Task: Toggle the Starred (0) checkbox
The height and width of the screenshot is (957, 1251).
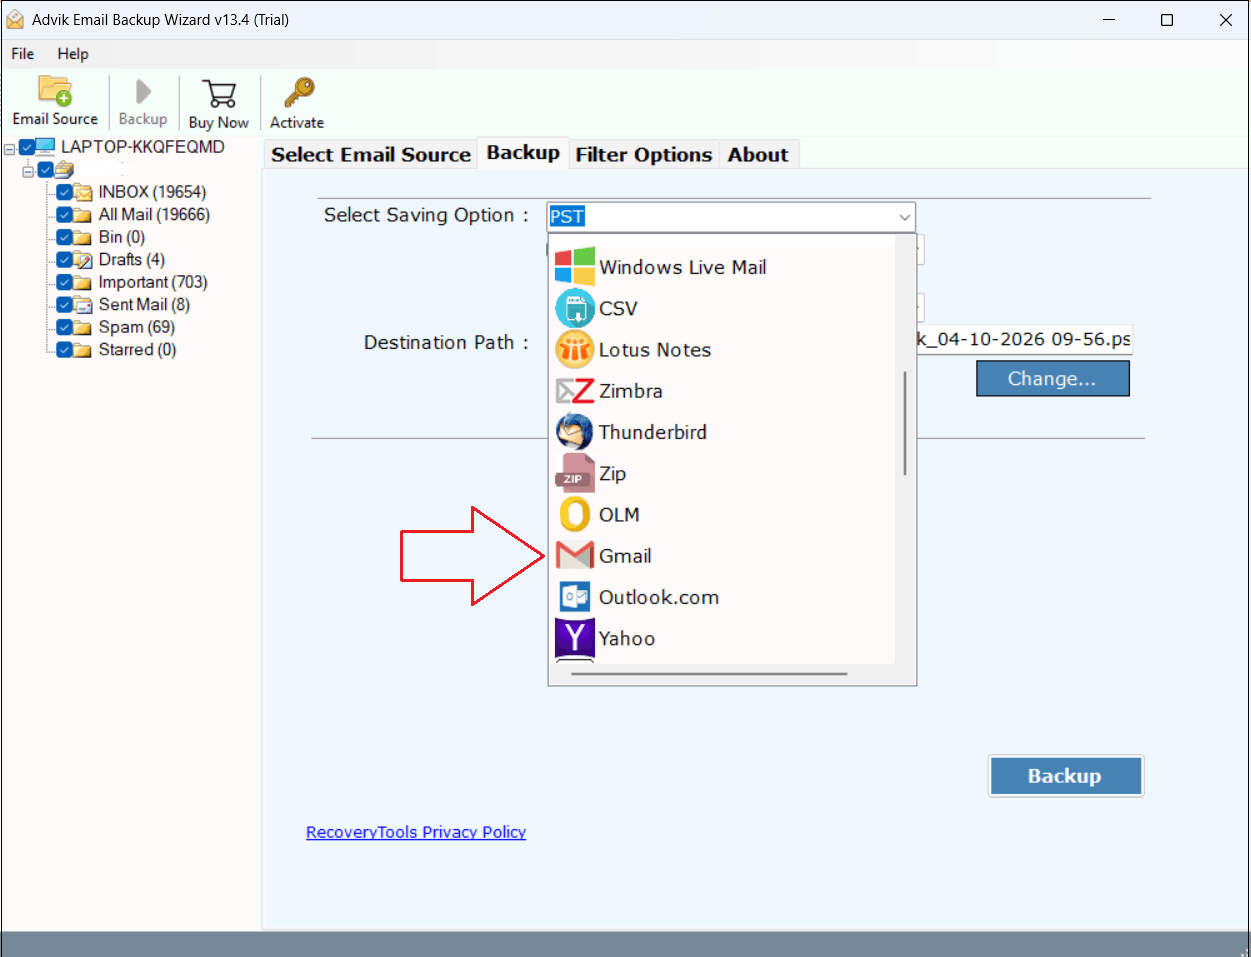Action: coord(64,350)
